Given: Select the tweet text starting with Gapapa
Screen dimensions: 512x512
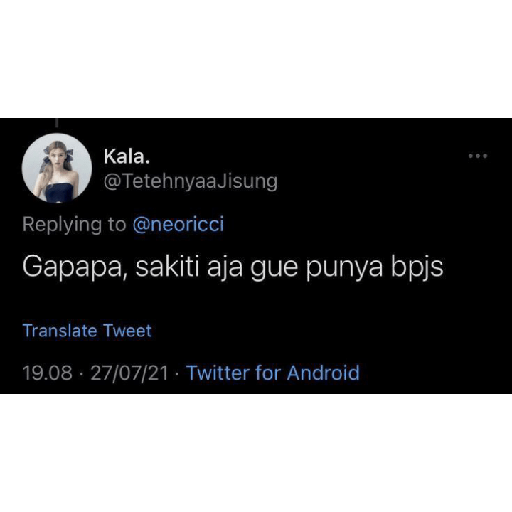Looking at the screenshot, I should point(233,267).
